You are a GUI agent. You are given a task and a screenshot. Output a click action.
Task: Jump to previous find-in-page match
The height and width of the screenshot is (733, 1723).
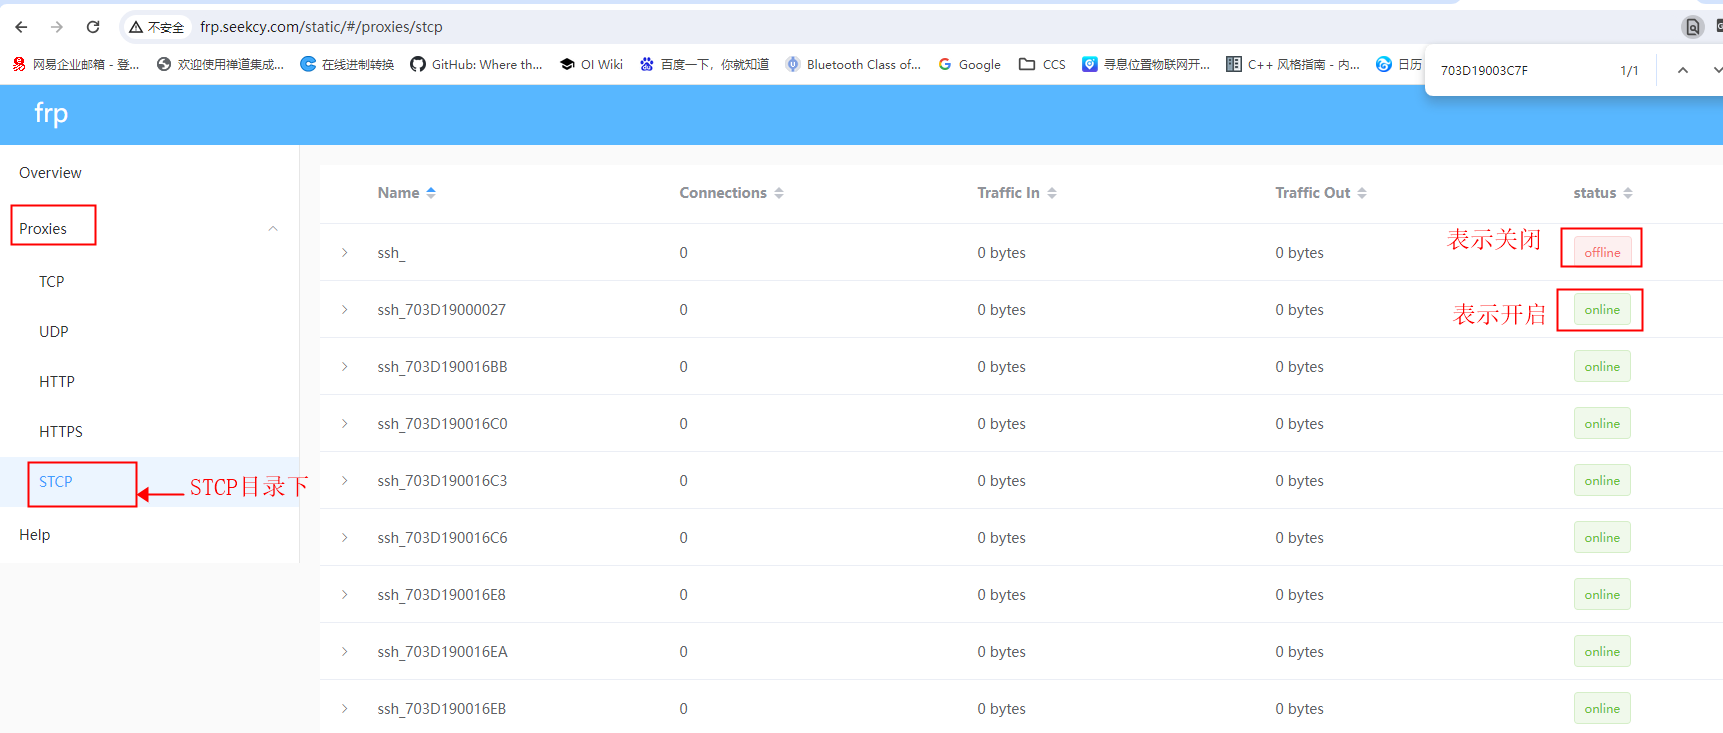point(1683,70)
